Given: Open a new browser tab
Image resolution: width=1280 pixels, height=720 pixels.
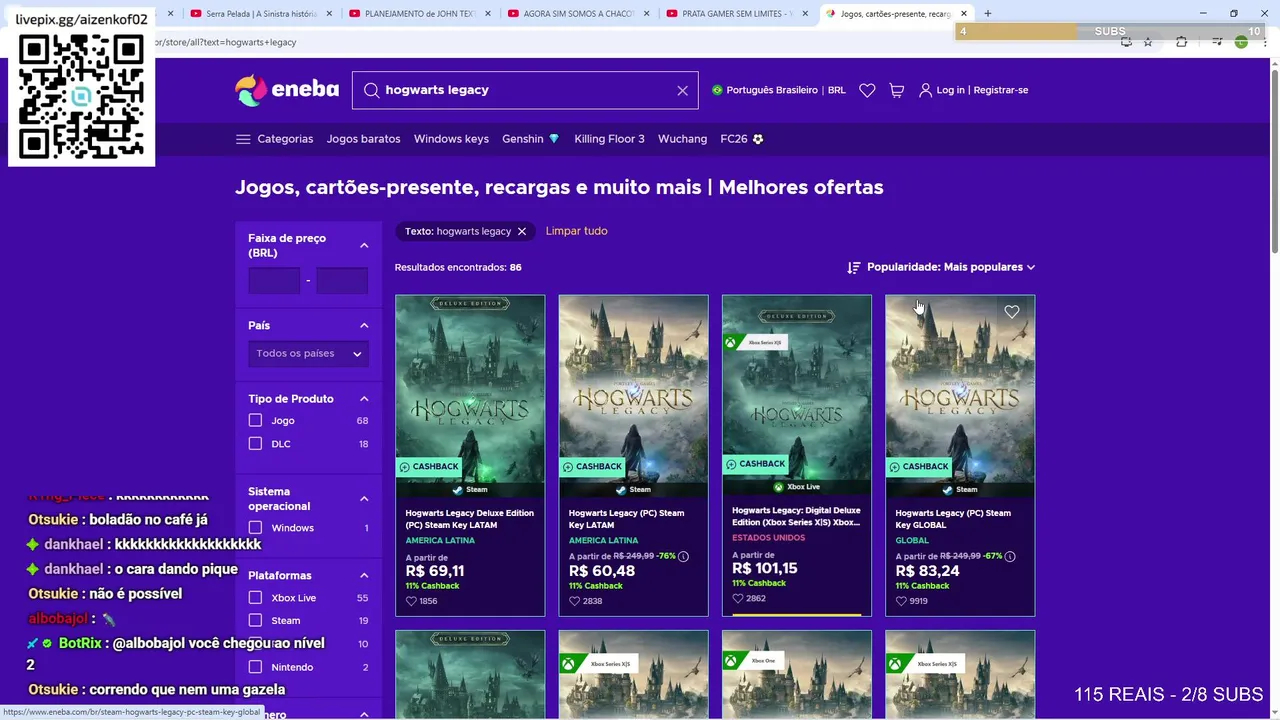Looking at the screenshot, I should point(987,14).
